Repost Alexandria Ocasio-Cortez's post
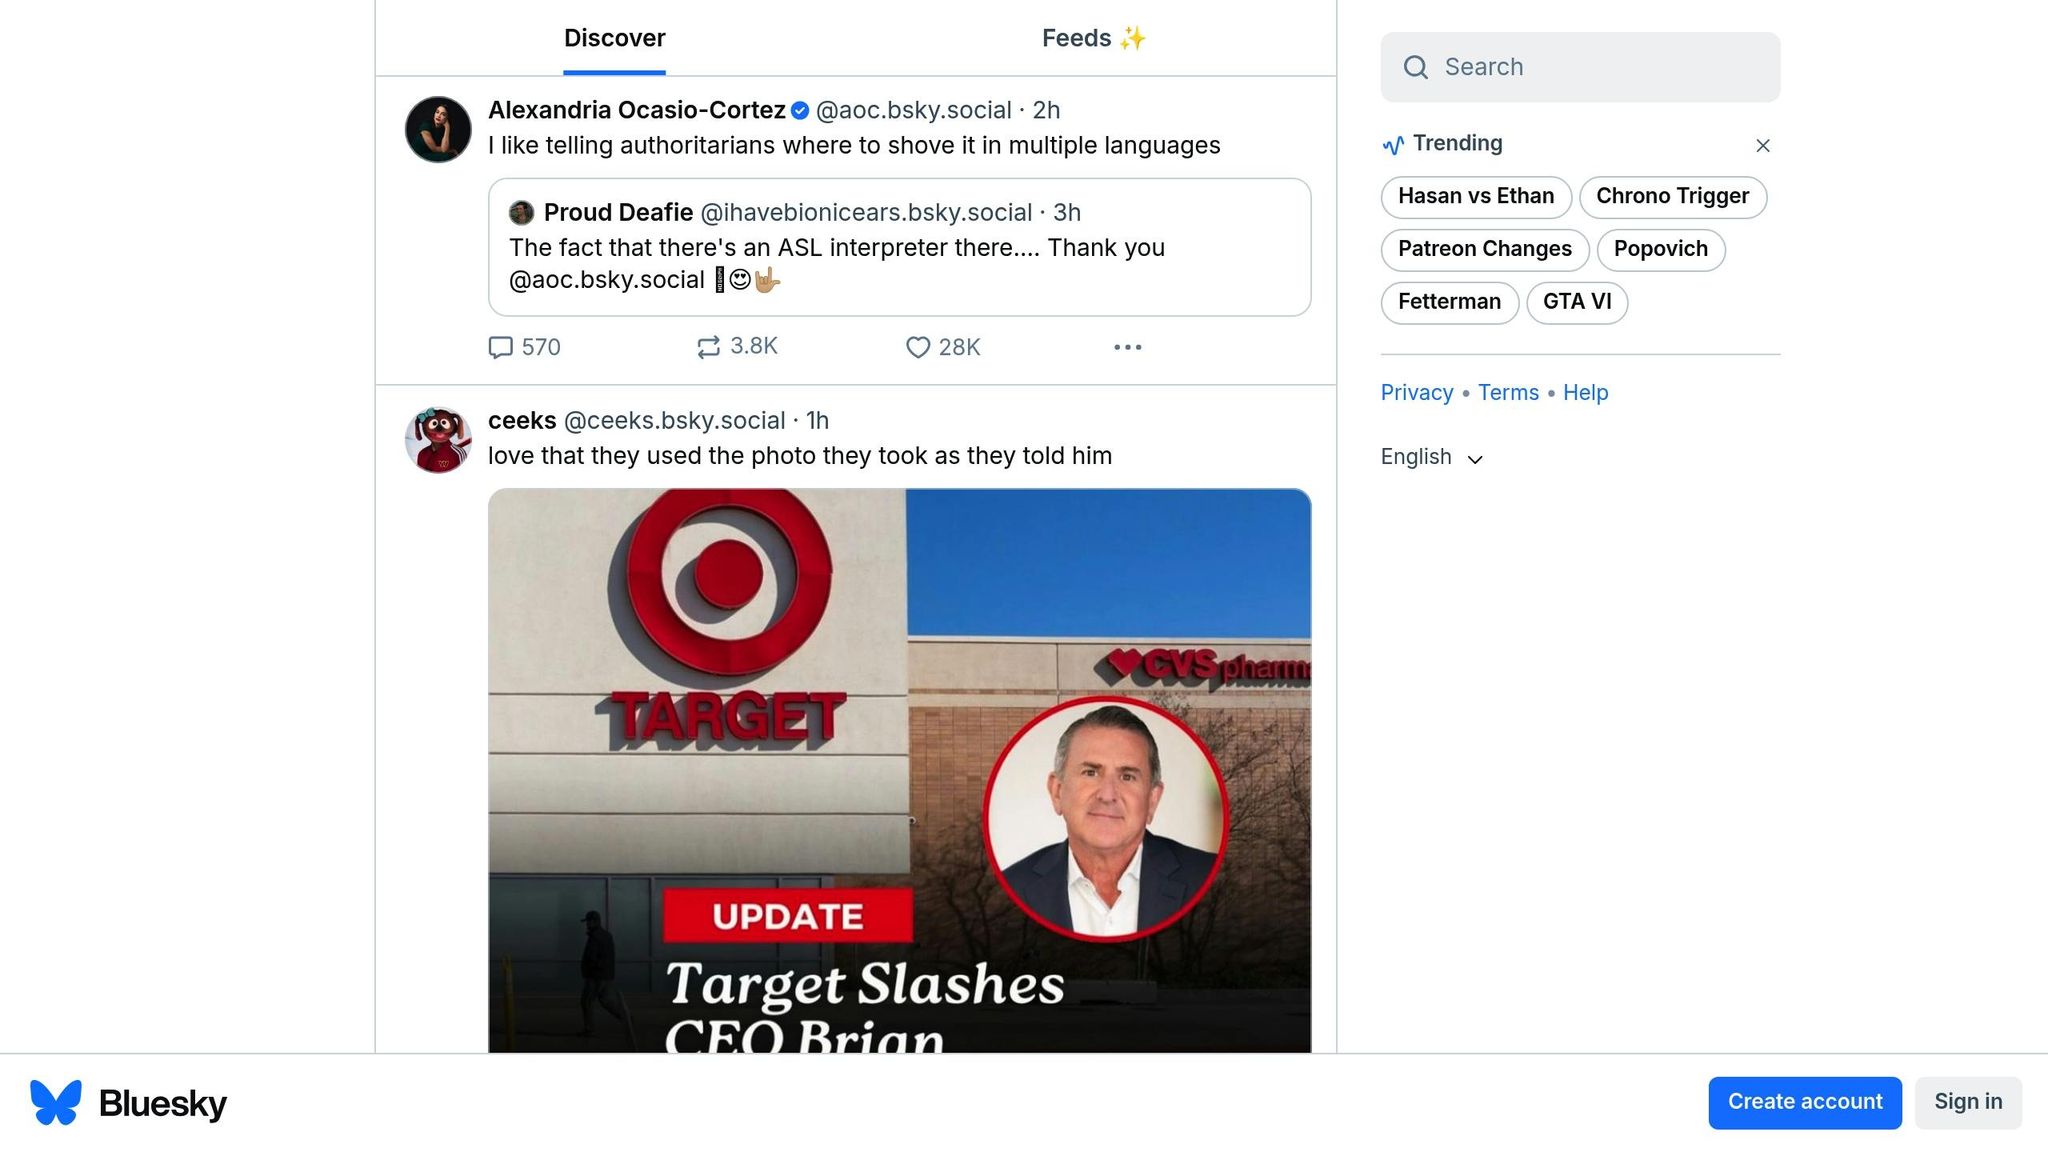2048x1152 pixels. [709, 347]
